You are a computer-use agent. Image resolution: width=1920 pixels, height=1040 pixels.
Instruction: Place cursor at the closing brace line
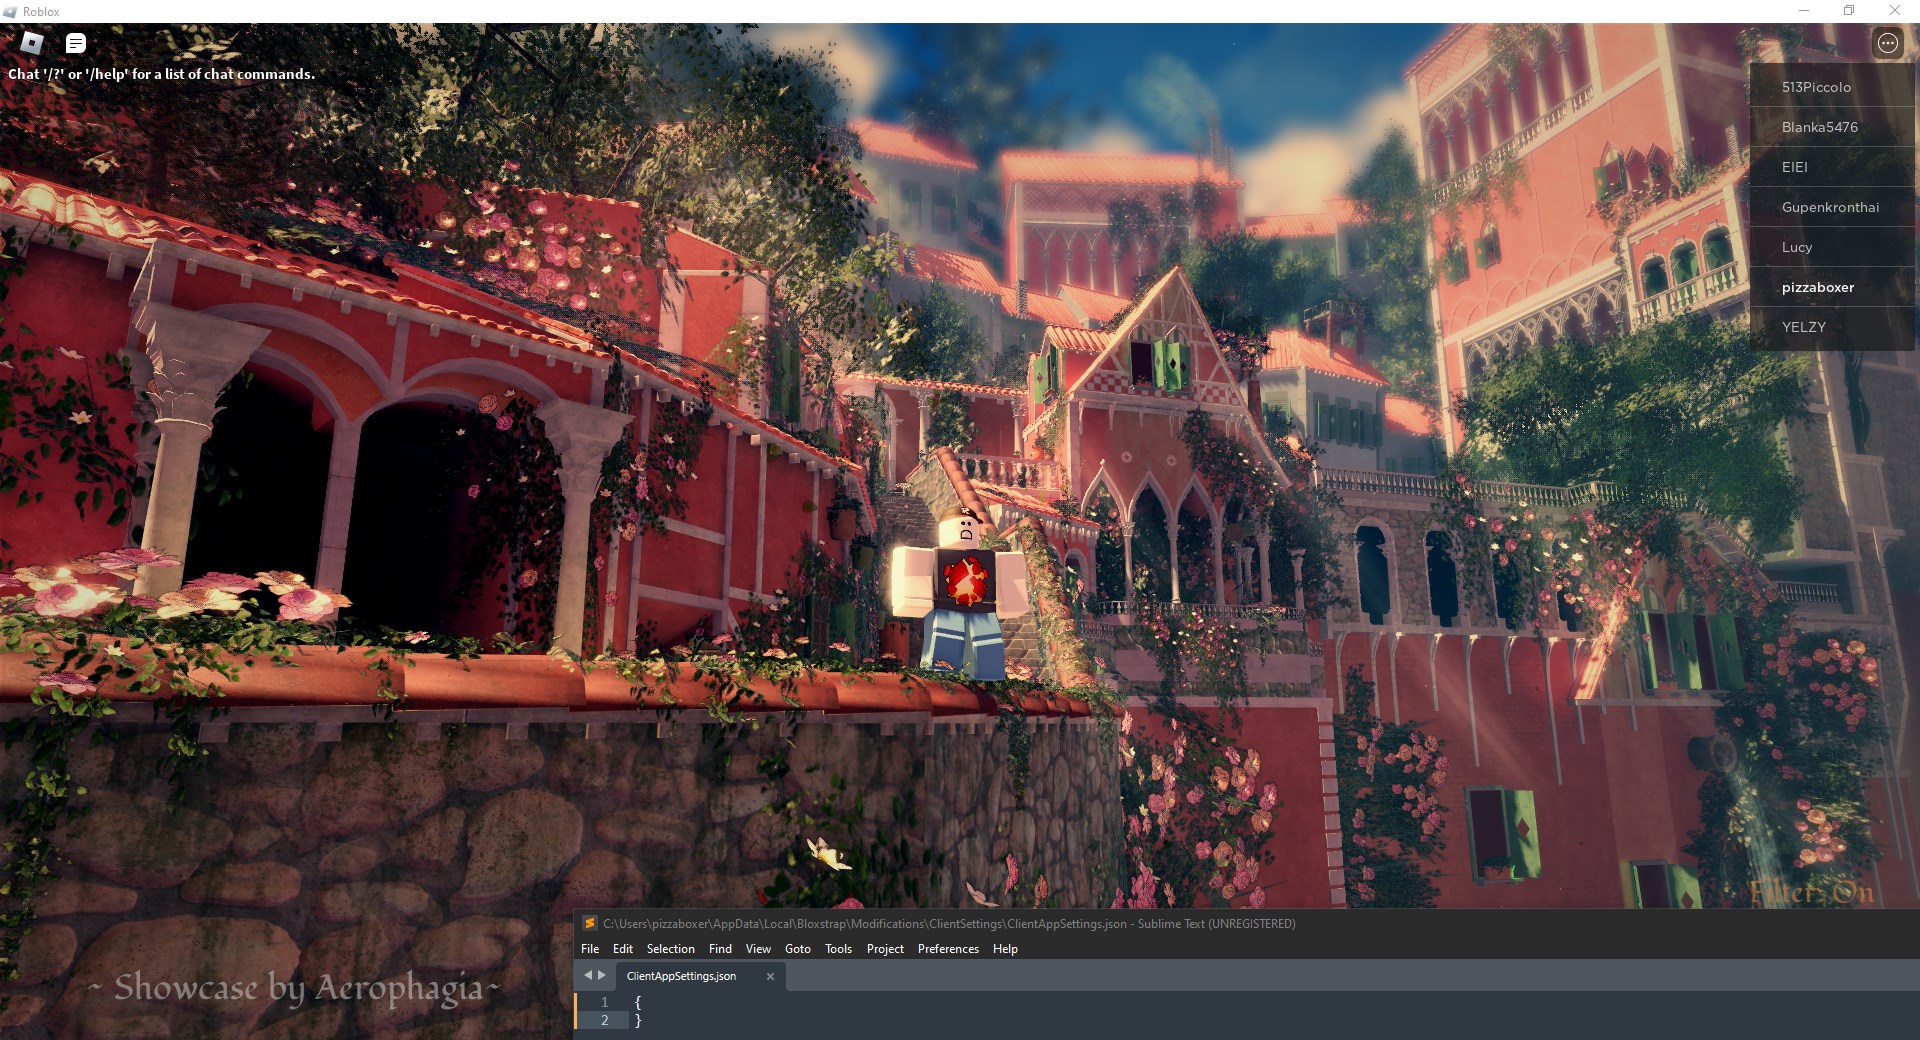coord(638,1021)
